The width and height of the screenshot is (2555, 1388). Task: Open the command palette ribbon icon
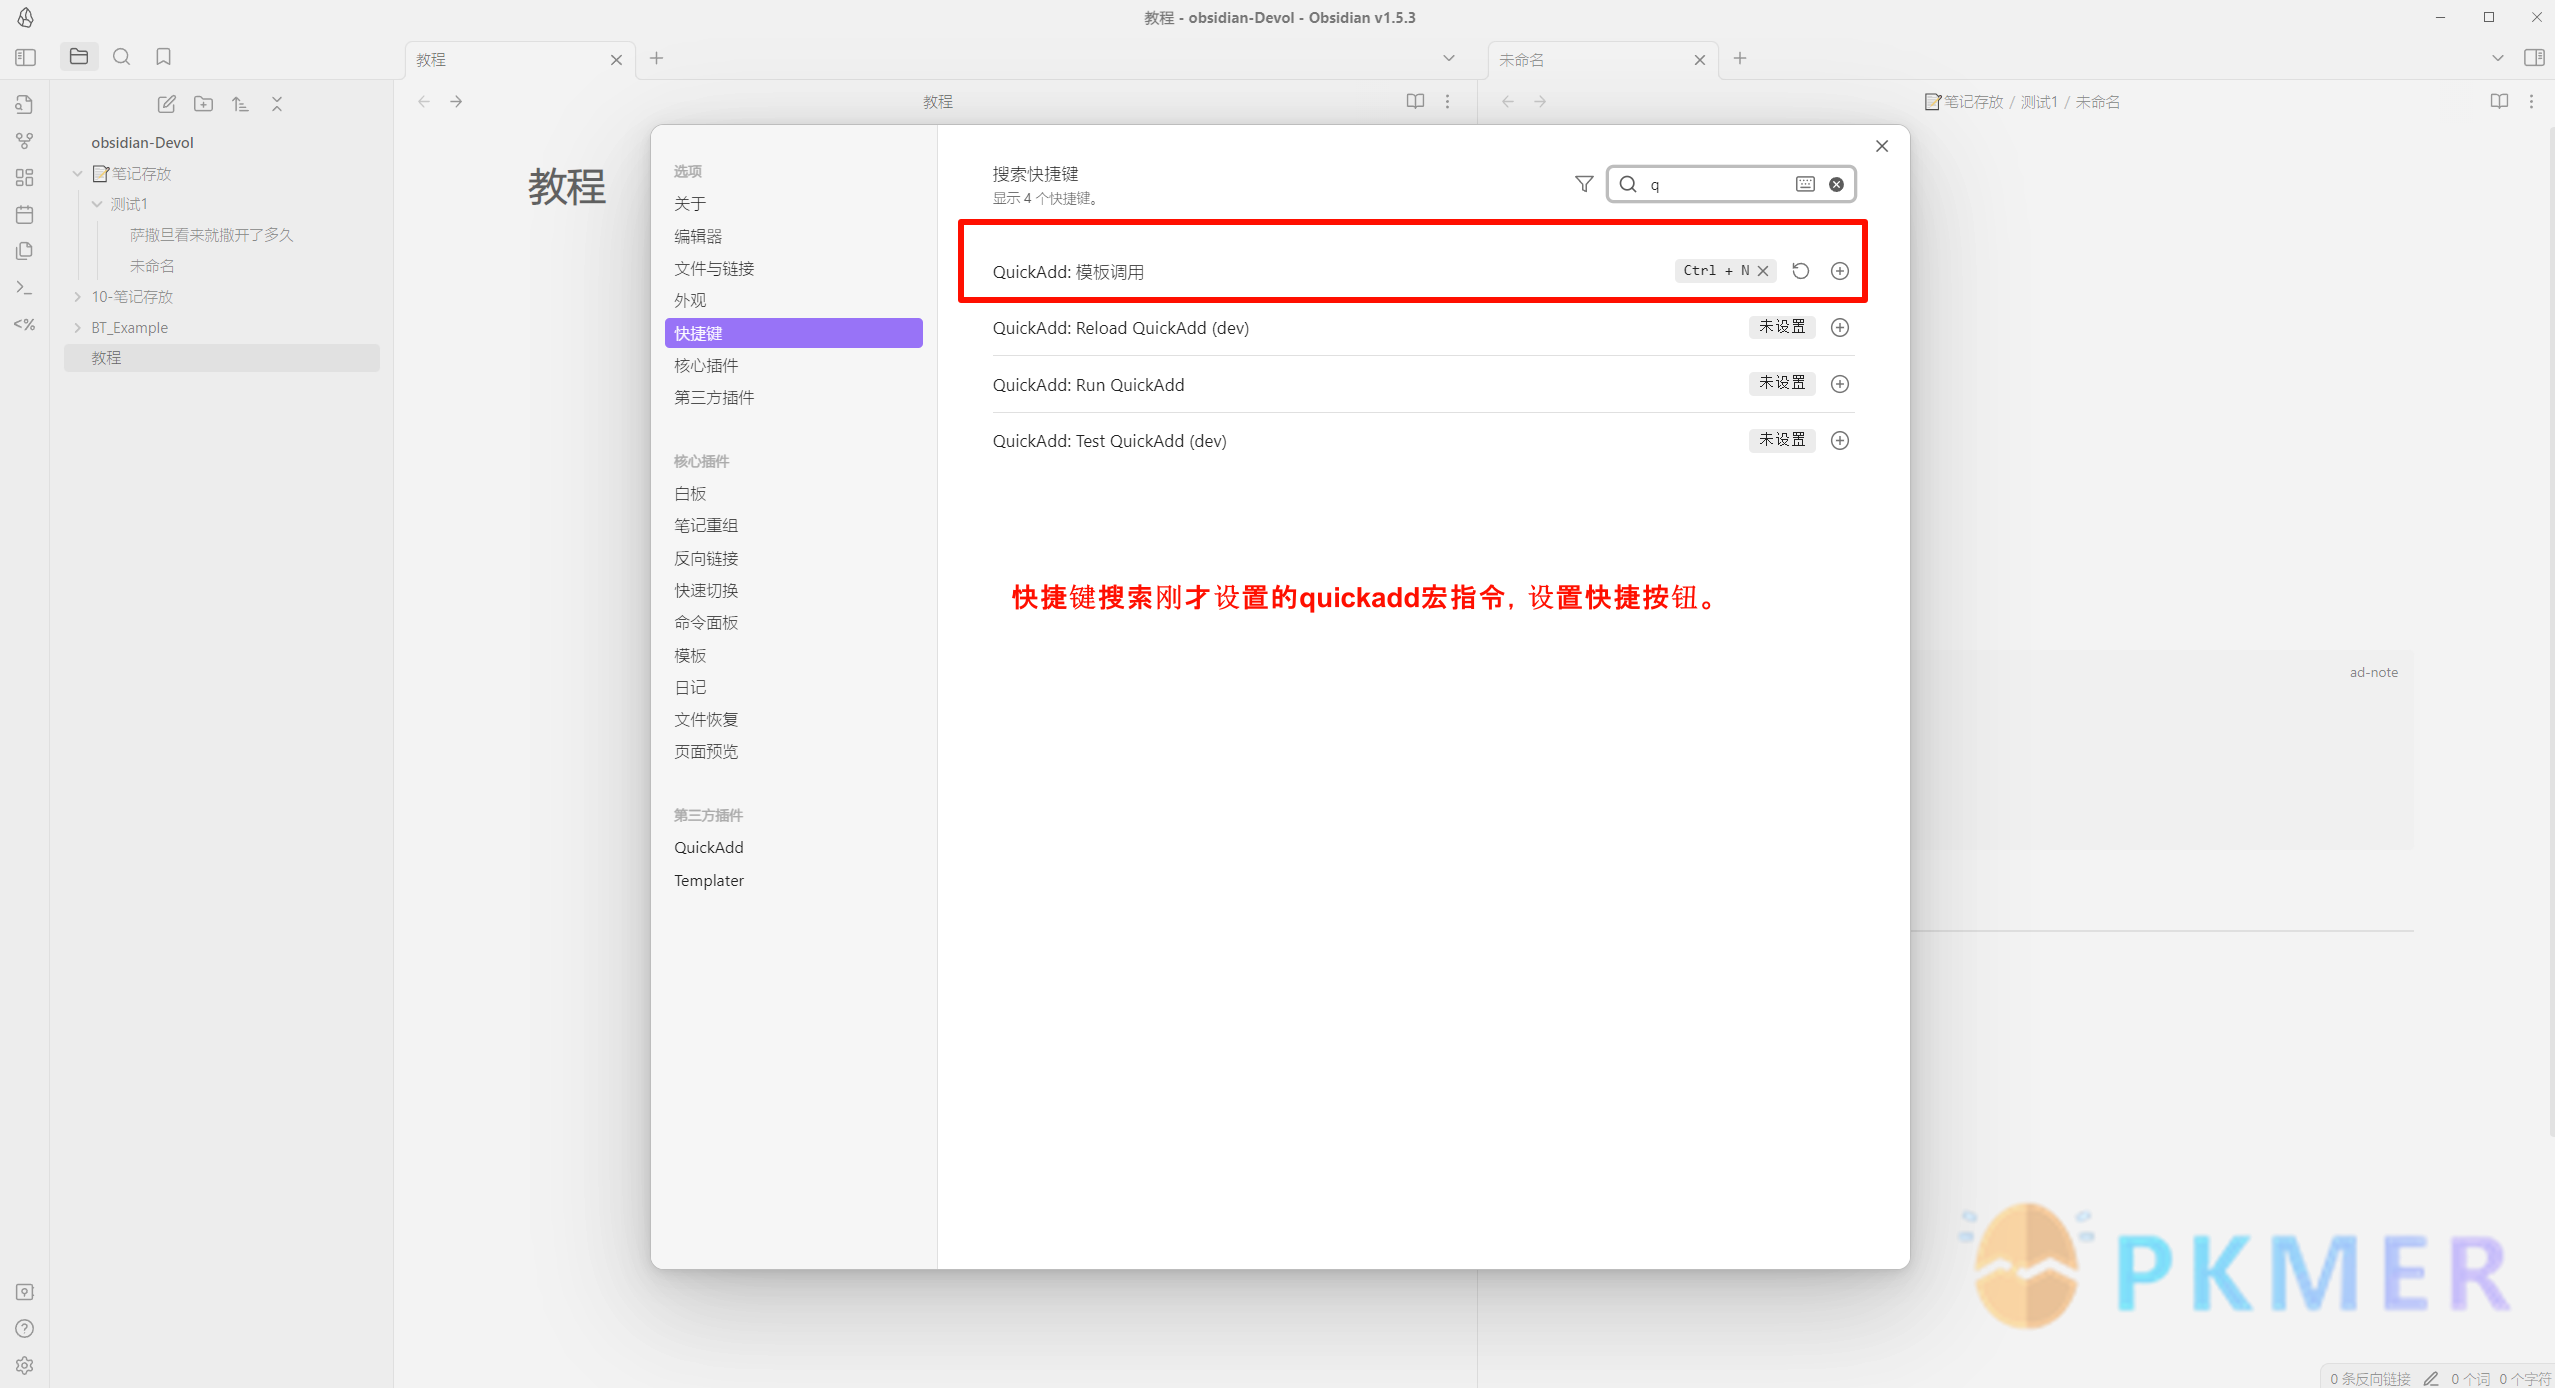pyautogui.click(x=25, y=288)
